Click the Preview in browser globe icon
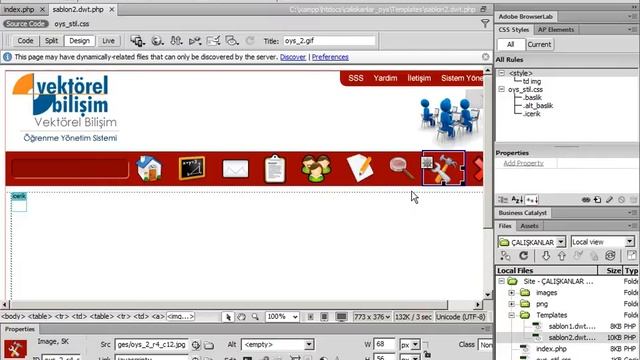640x360 pixels. pos(157,41)
